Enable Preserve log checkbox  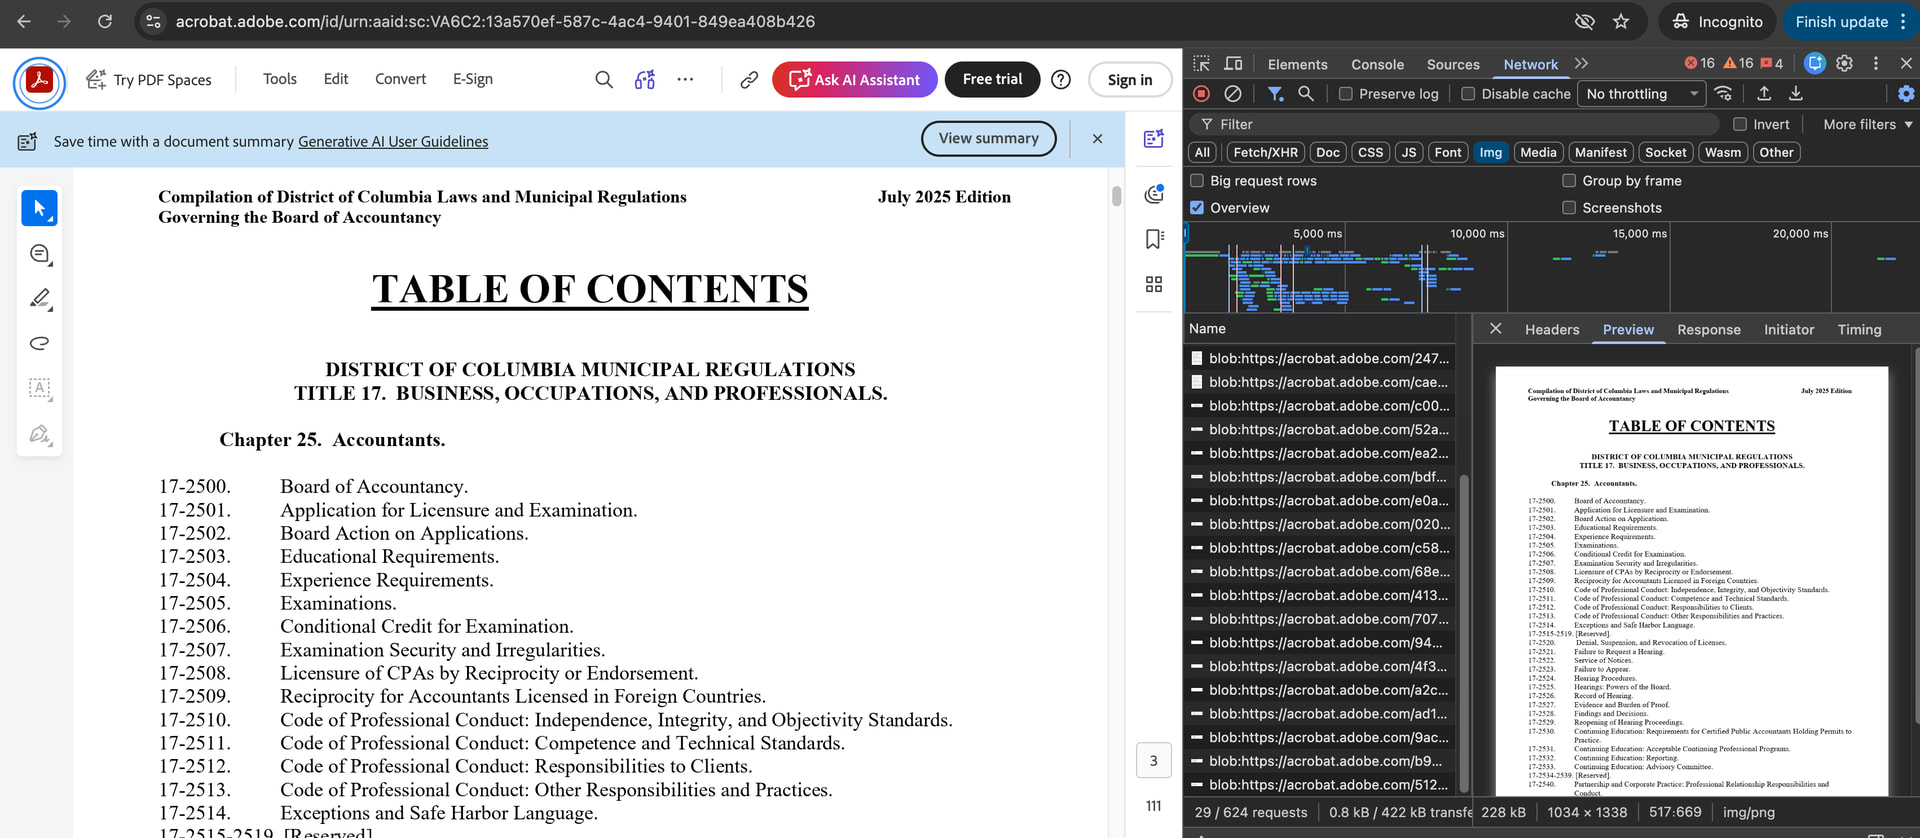(1346, 94)
